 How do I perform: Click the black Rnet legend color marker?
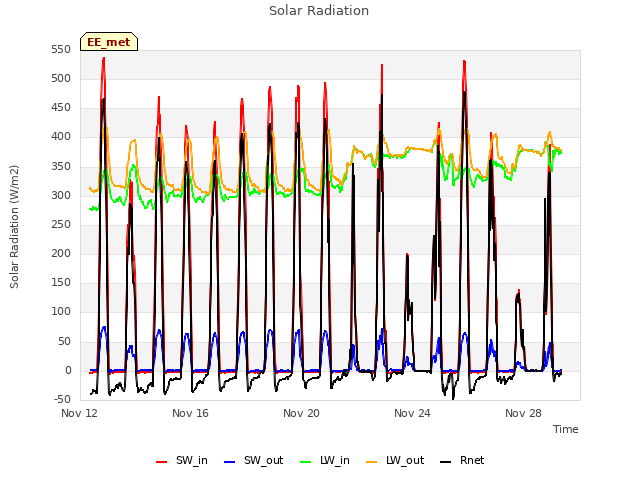pos(446,462)
